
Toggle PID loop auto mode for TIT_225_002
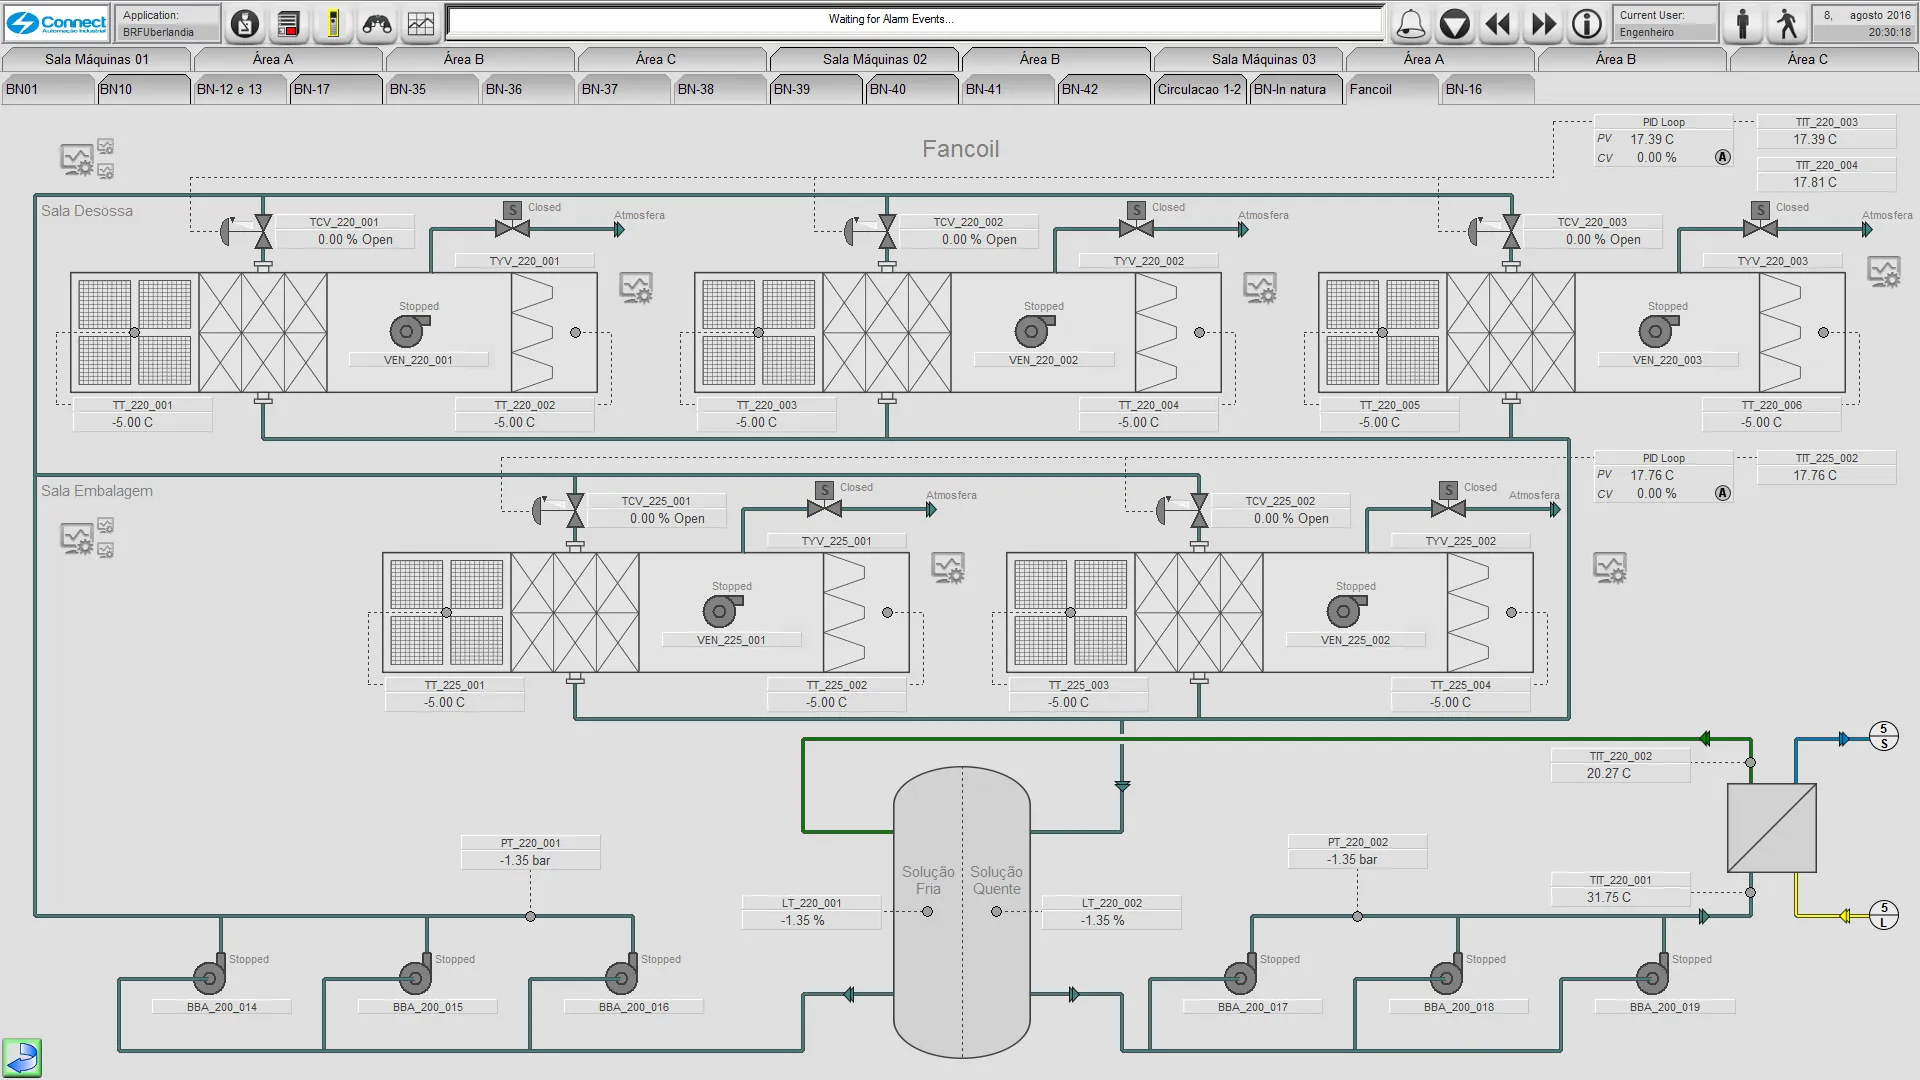[1722, 493]
